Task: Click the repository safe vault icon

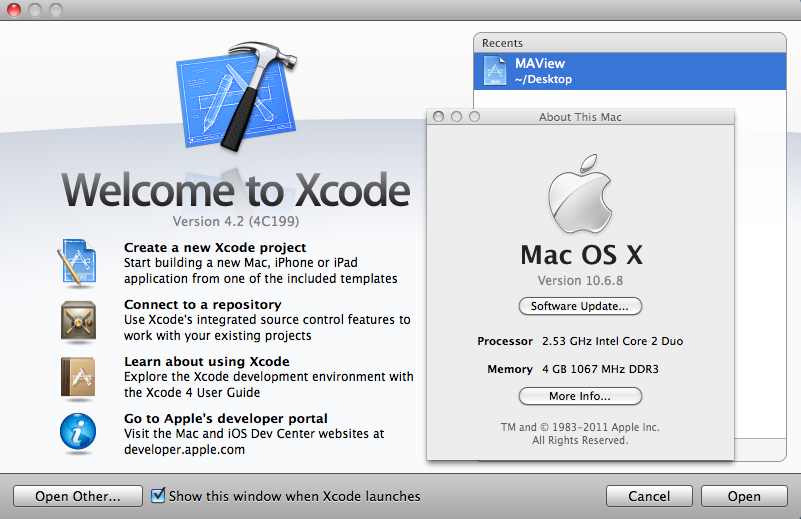Action: point(78,321)
